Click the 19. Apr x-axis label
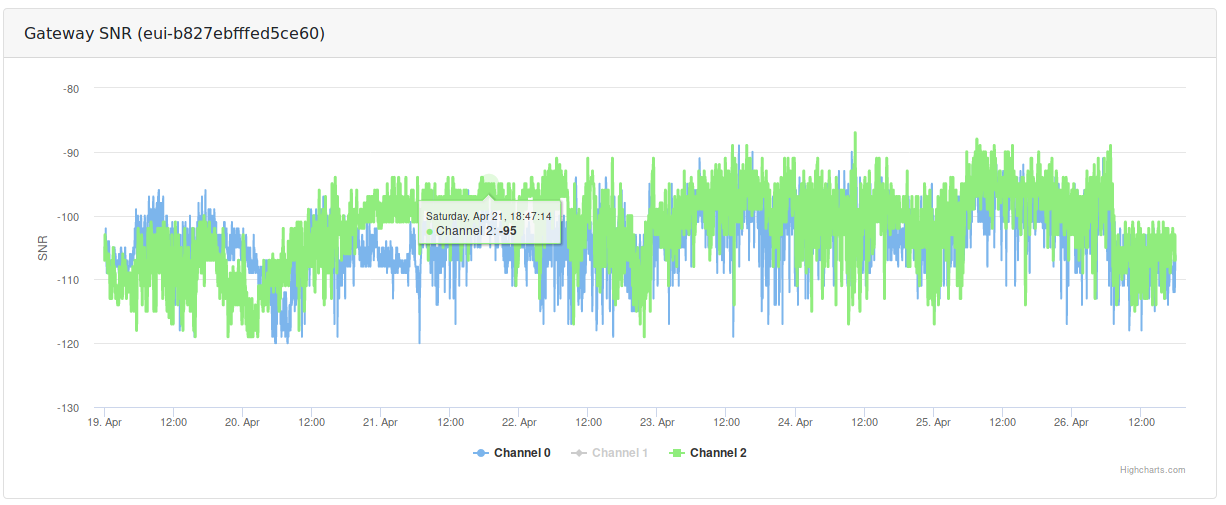Viewport: 1226px width, 505px height. pos(105,423)
